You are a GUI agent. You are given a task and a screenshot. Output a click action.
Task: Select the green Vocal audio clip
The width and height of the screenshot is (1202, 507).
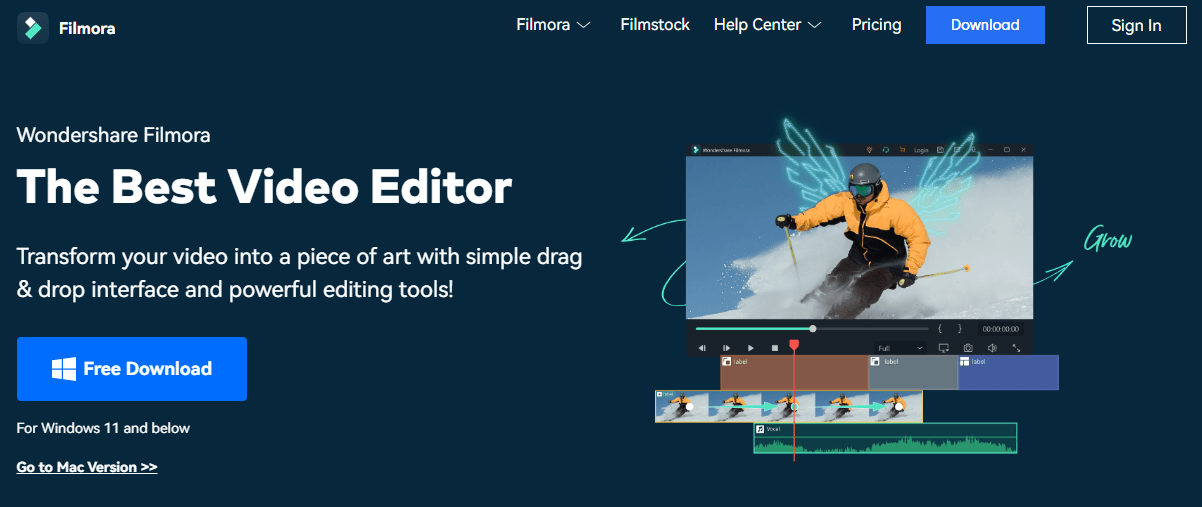(885, 438)
